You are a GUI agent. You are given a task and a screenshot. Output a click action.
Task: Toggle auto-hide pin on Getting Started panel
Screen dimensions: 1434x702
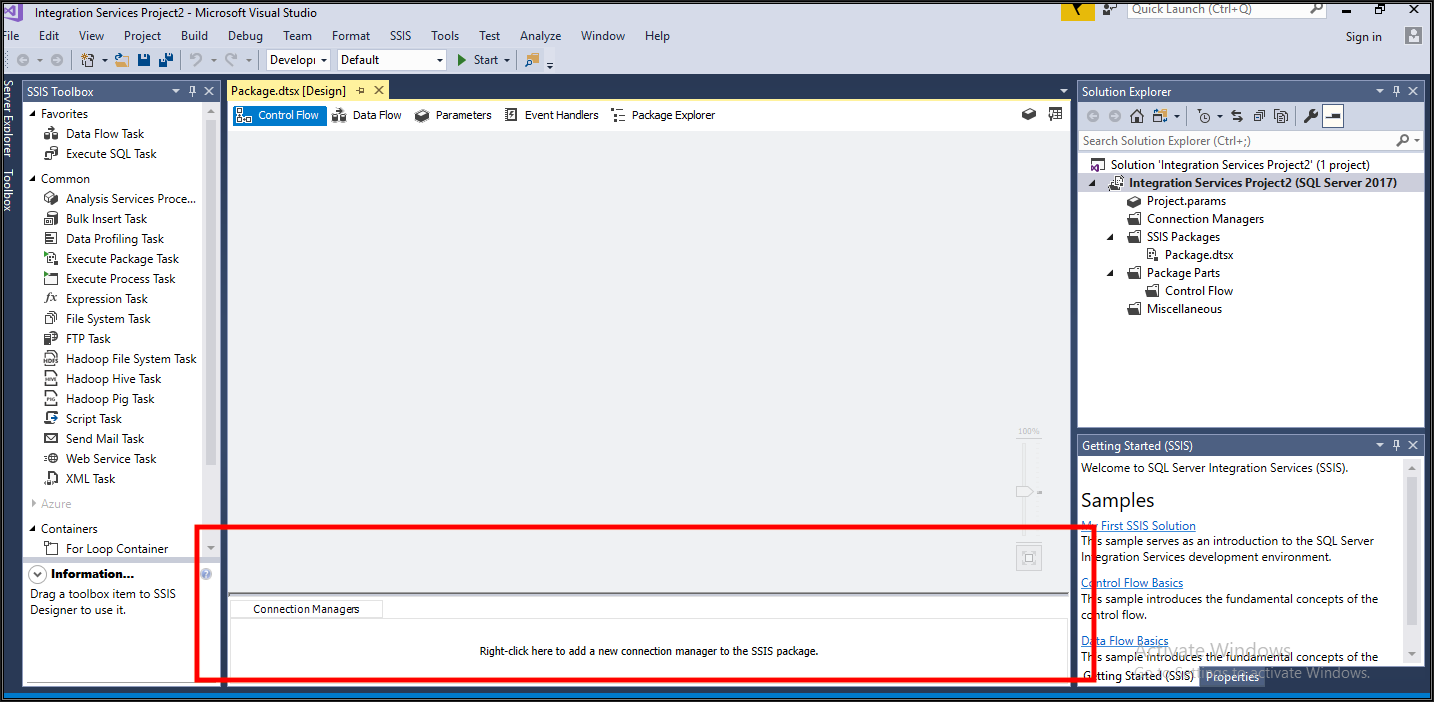[x=1396, y=445]
